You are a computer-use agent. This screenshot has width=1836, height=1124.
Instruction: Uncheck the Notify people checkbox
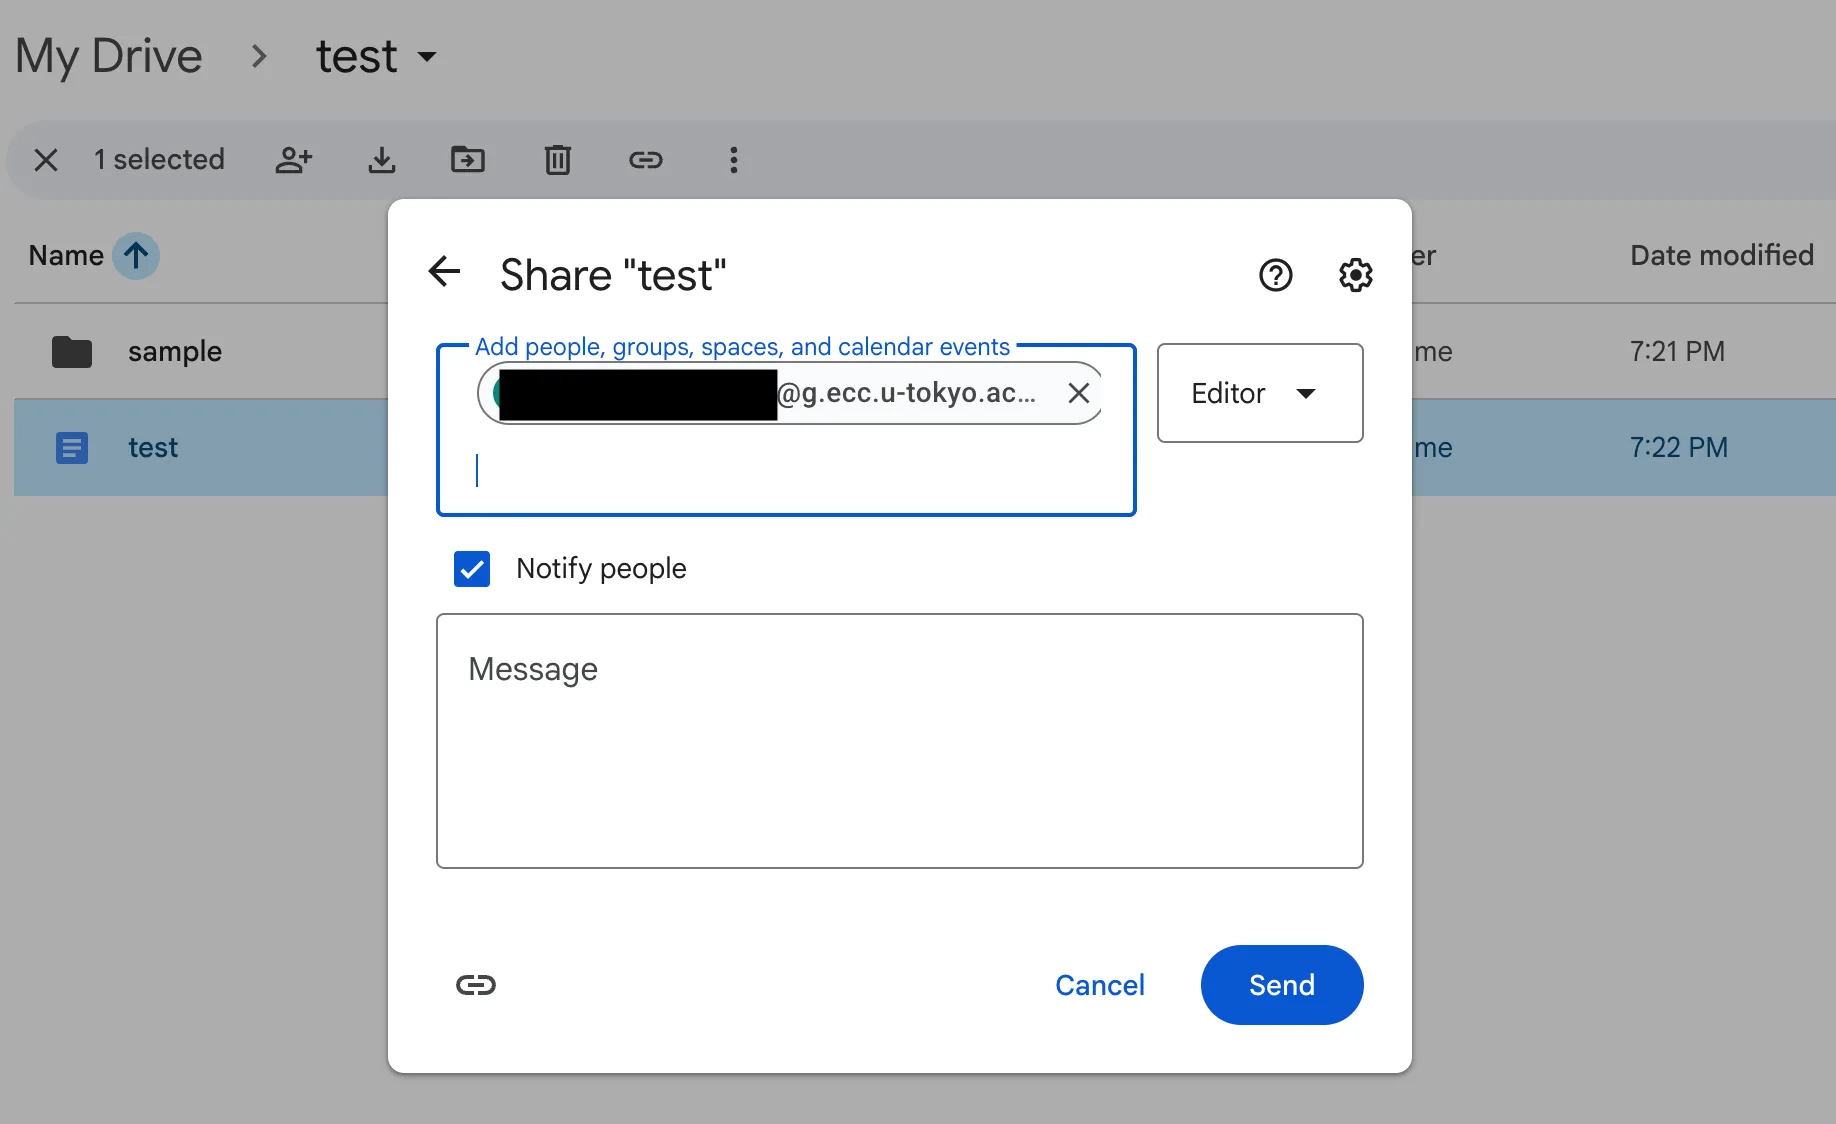[472, 569]
